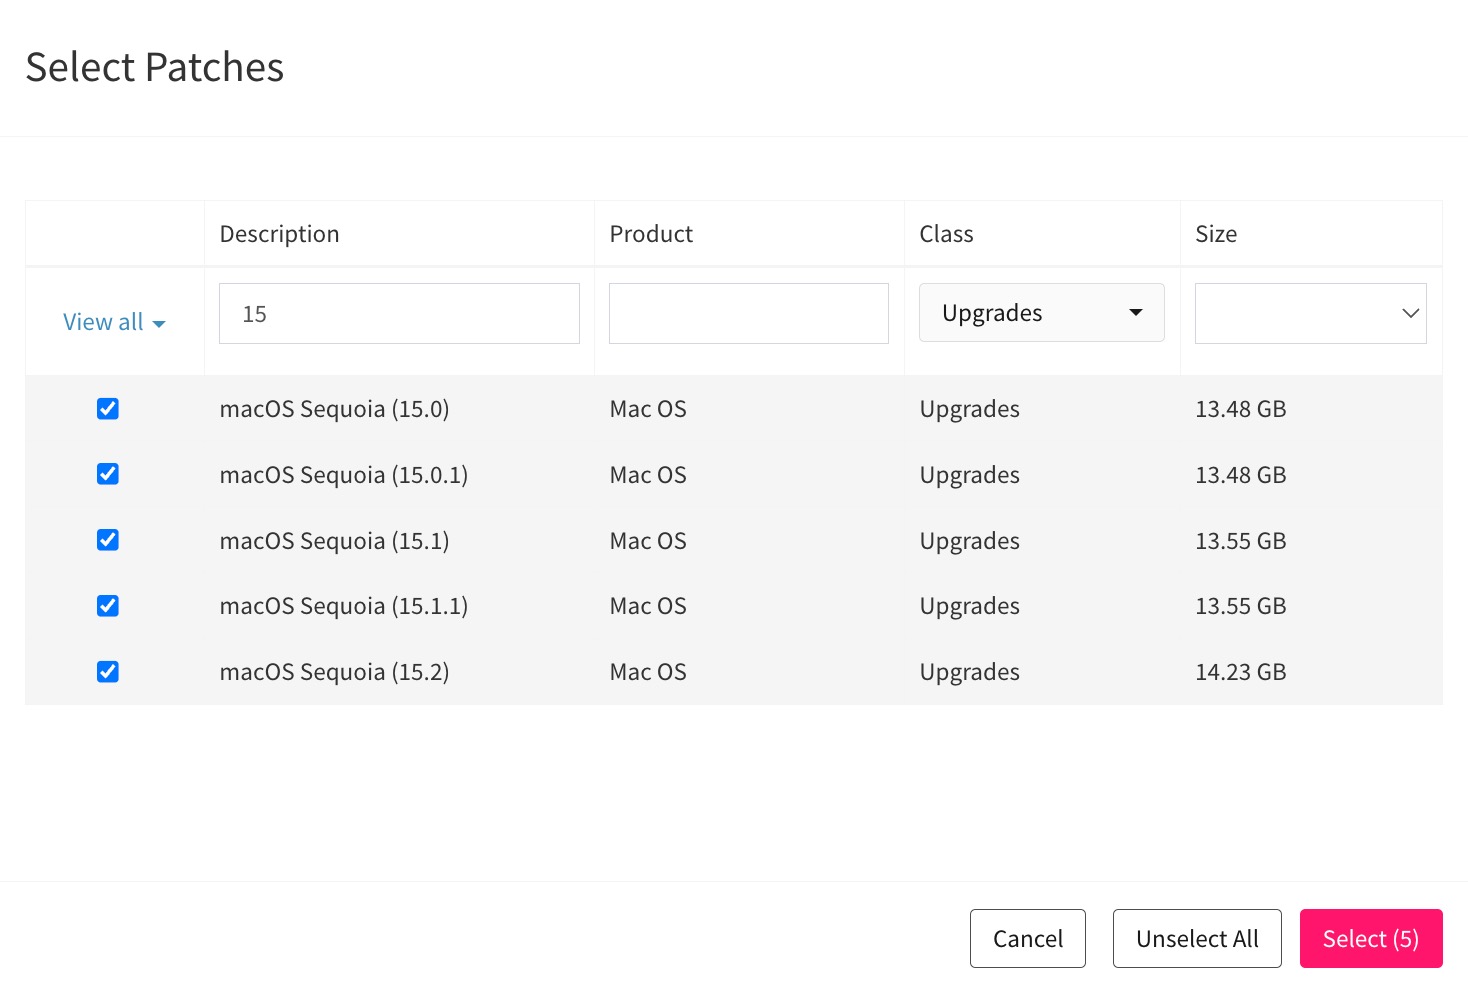Click the macOS Sequoia (15.0.1) description

pos(344,475)
